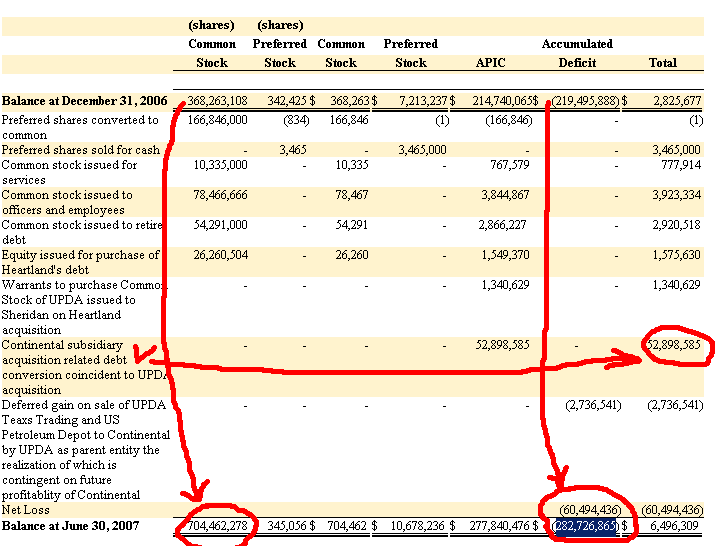The height and width of the screenshot is (546, 717).
Task: Select the Total column header
Action: [x=662, y=63]
